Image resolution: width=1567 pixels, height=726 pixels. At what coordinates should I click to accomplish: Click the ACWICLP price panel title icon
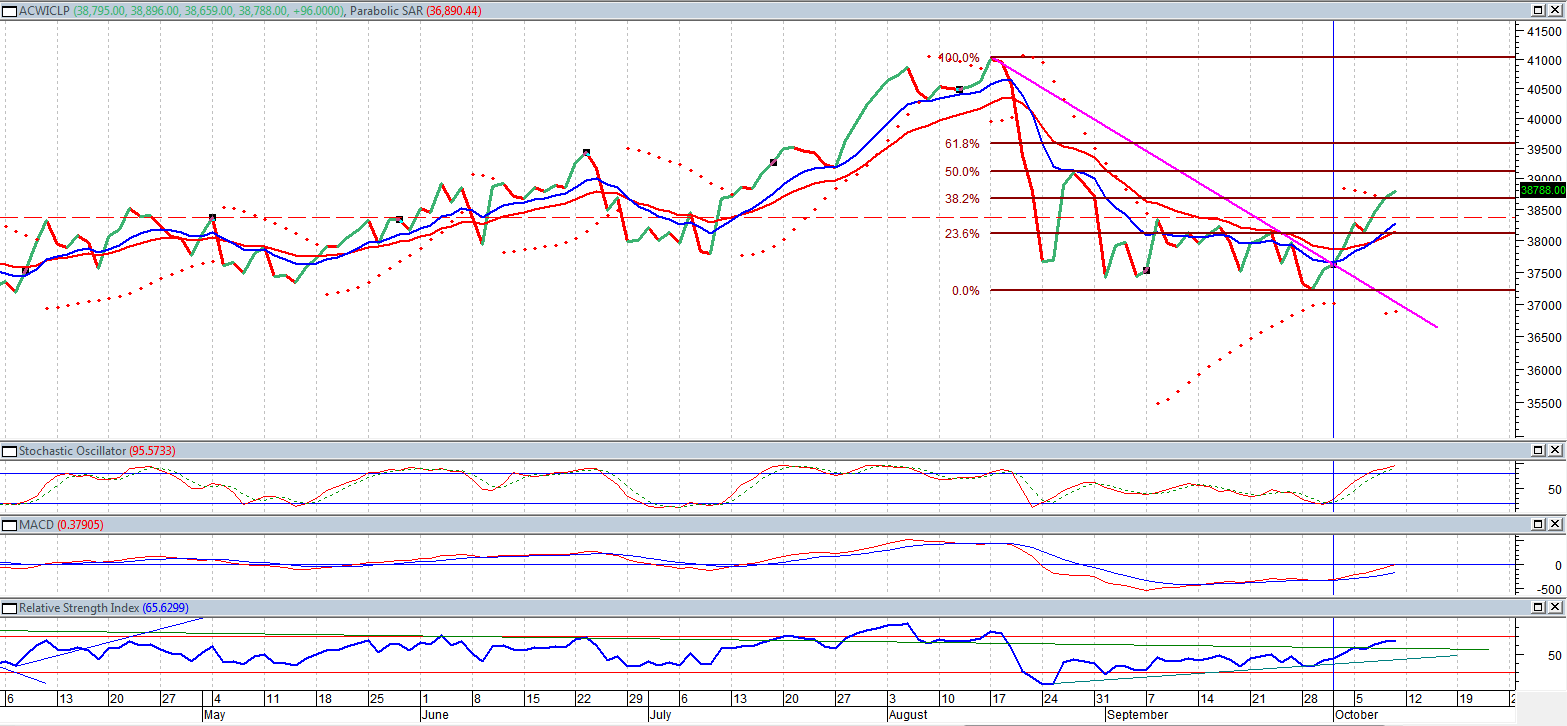(x=10, y=10)
